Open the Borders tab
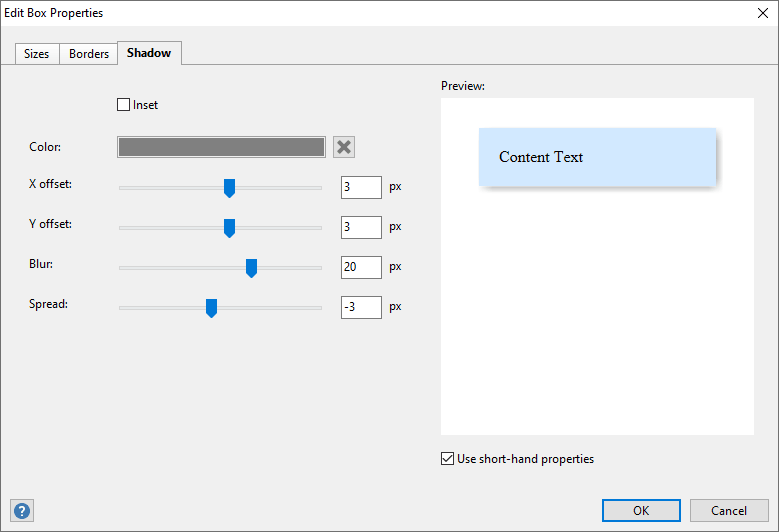 [x=89, y=54]
